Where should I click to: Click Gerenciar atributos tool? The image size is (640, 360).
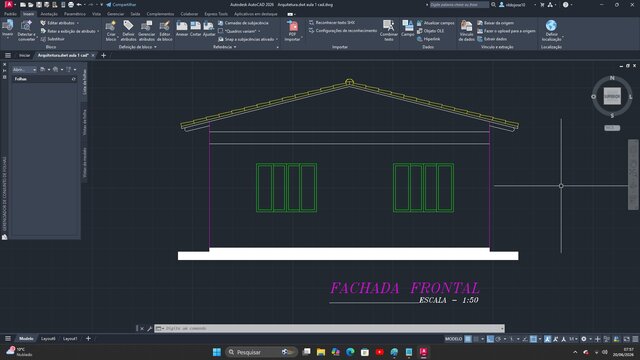[x=146, y=31]
